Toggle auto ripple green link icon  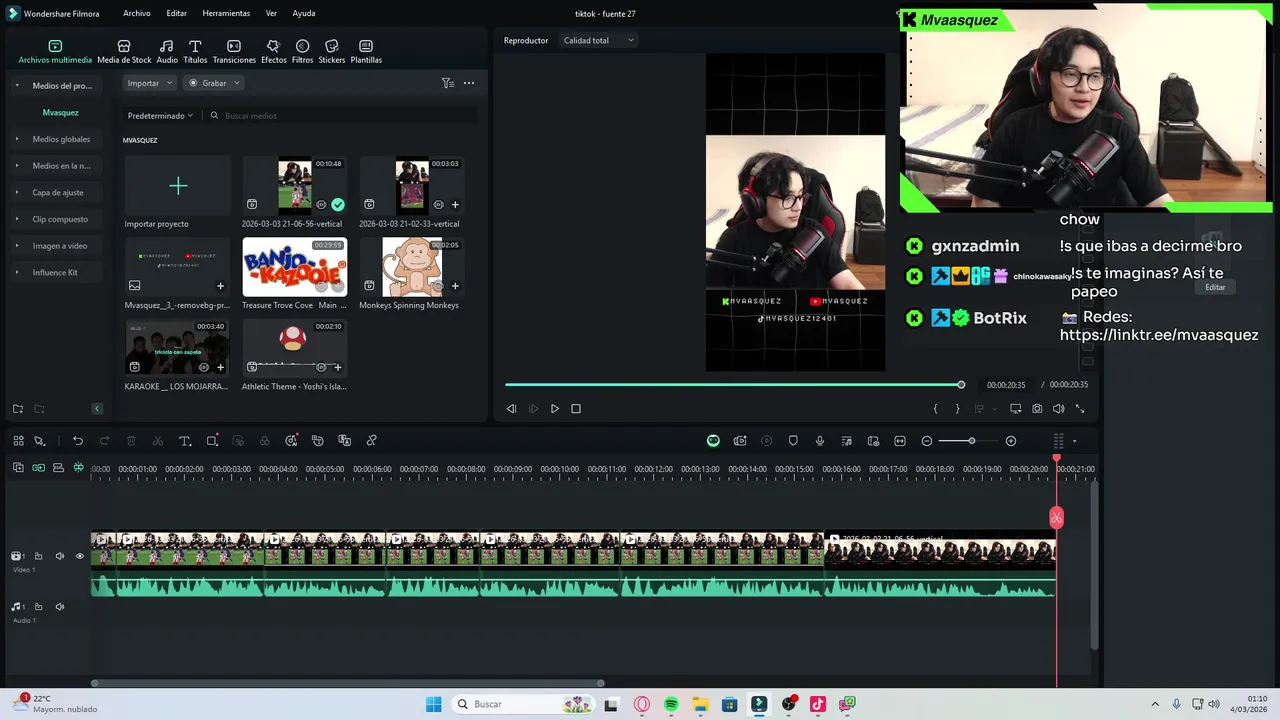pos(38,468)
